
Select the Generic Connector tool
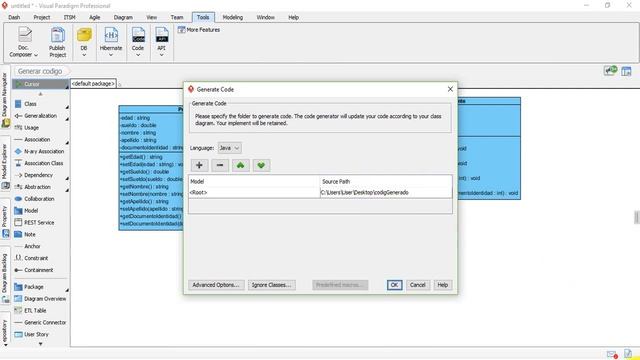click(x=45, y=322)
